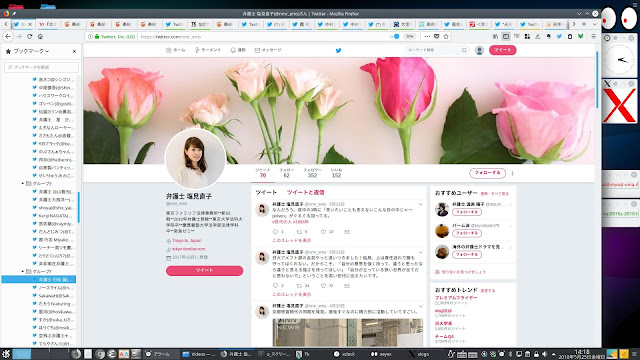Open the Videos window in taskbar
The width and height of the screenshot is (640, 360).
[x=199, y=354]
